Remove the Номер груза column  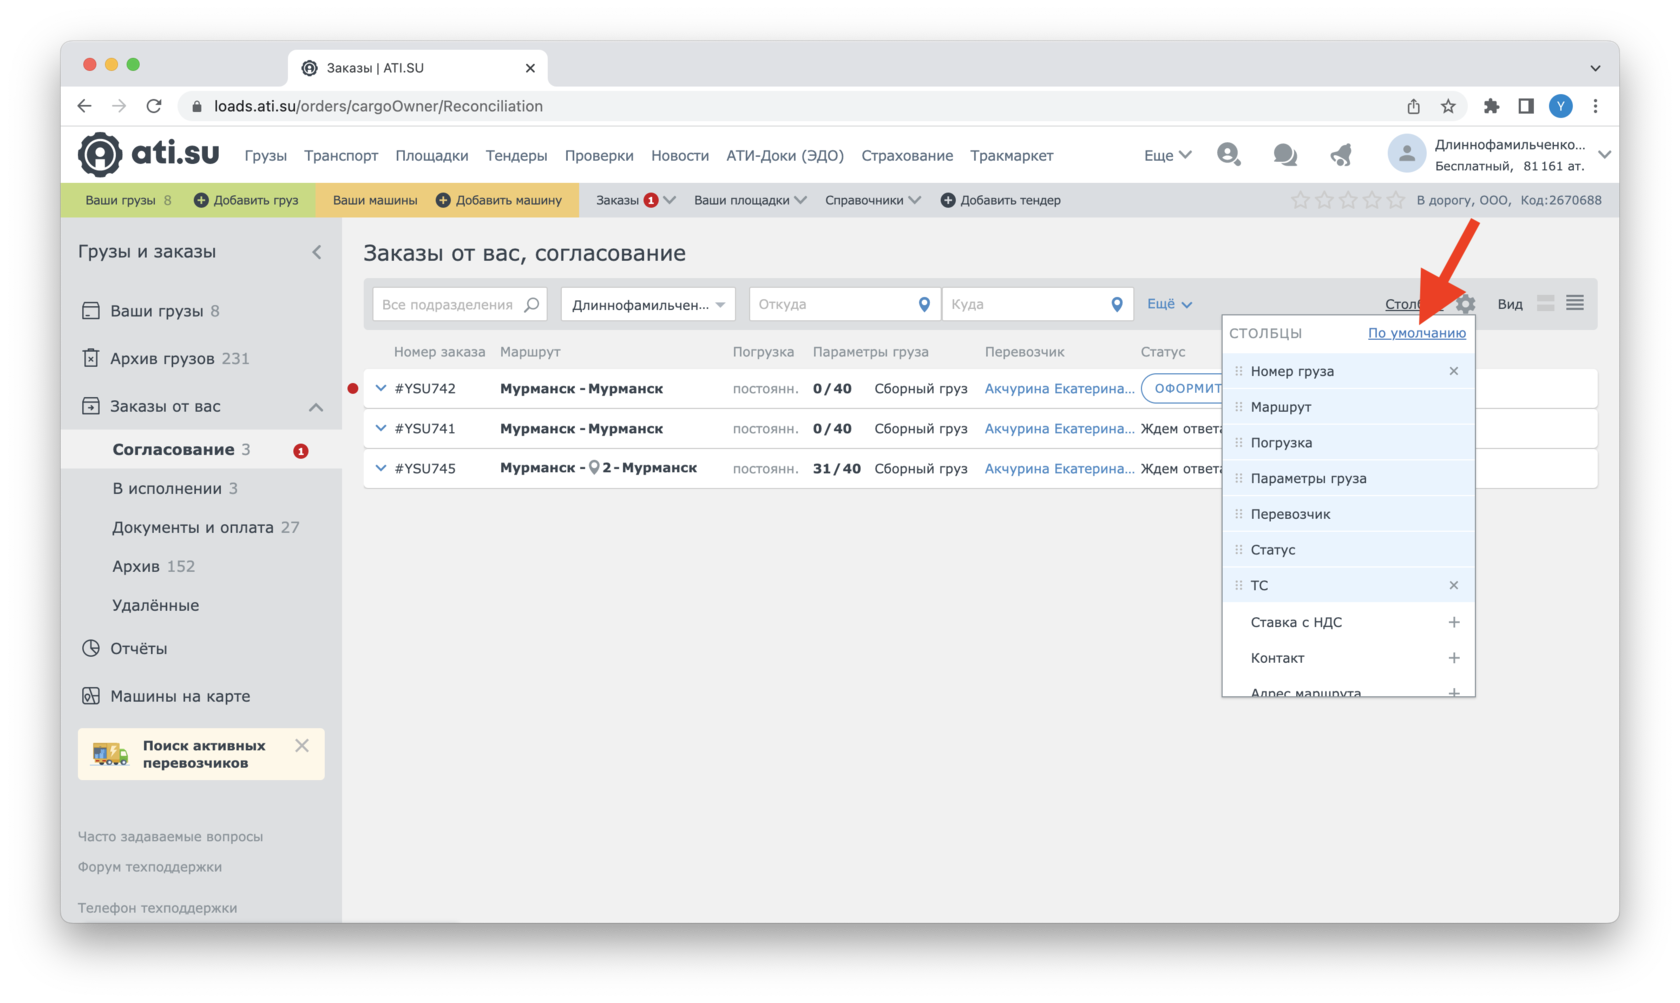click(1454, 371)
